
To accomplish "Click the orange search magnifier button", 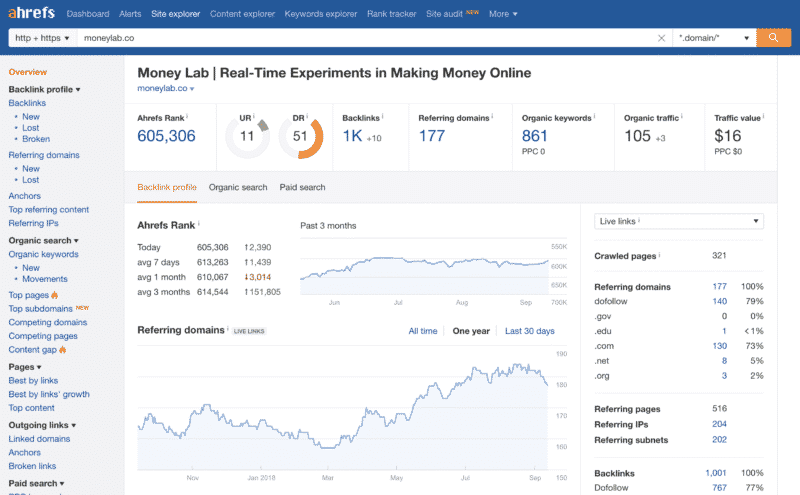I will (773, 38).
